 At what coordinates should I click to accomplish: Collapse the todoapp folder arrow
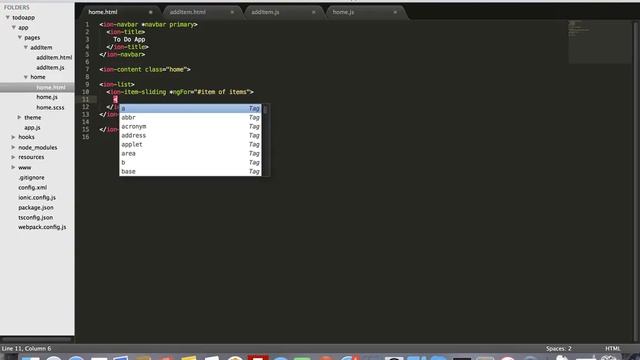(7, 18)
